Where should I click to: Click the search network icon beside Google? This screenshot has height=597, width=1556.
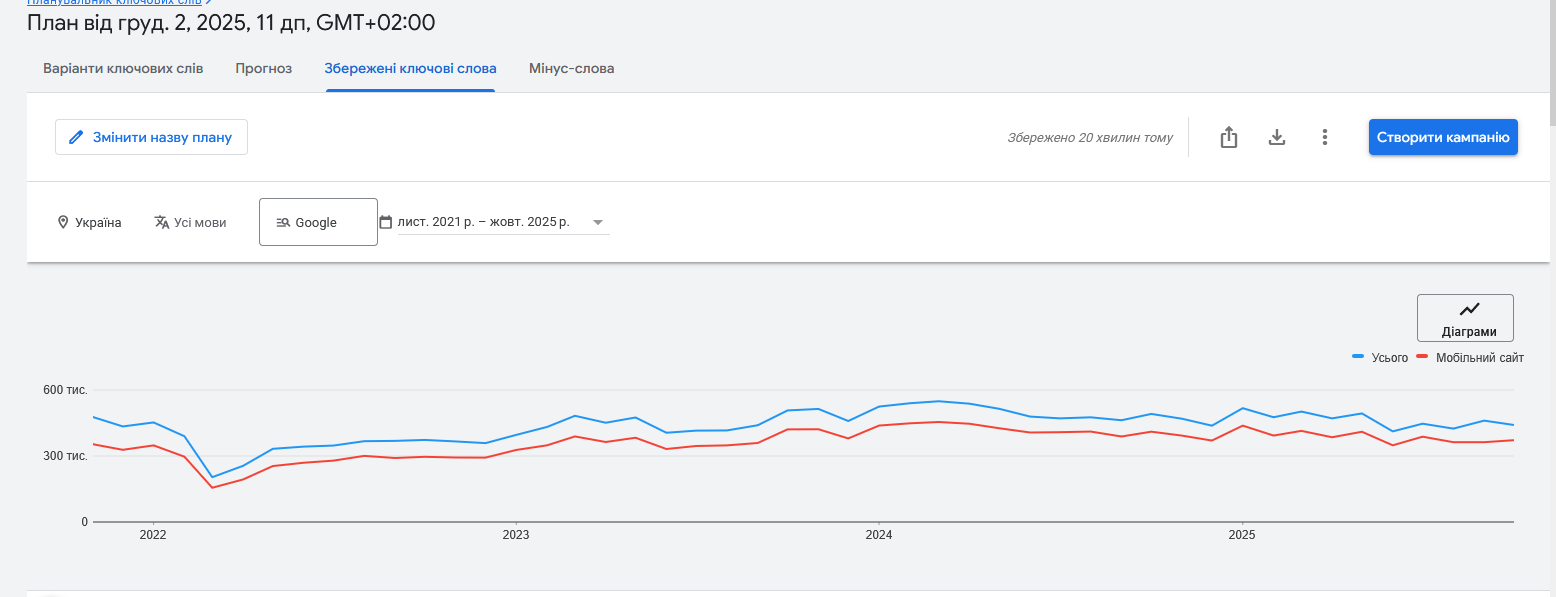point(283,223)
